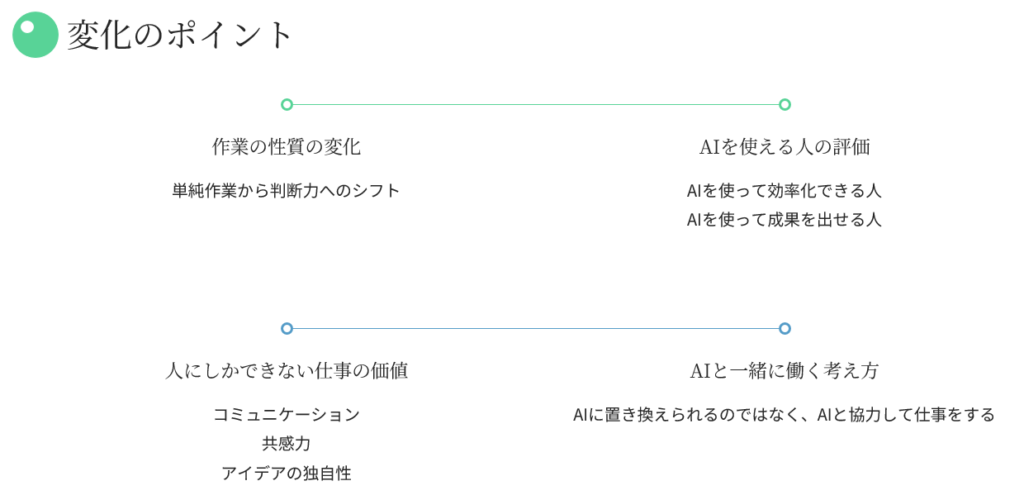This screenshot has height=500, width=1024.
Task: Click the アイデアの独自性 text line
Action: [286, 473]
